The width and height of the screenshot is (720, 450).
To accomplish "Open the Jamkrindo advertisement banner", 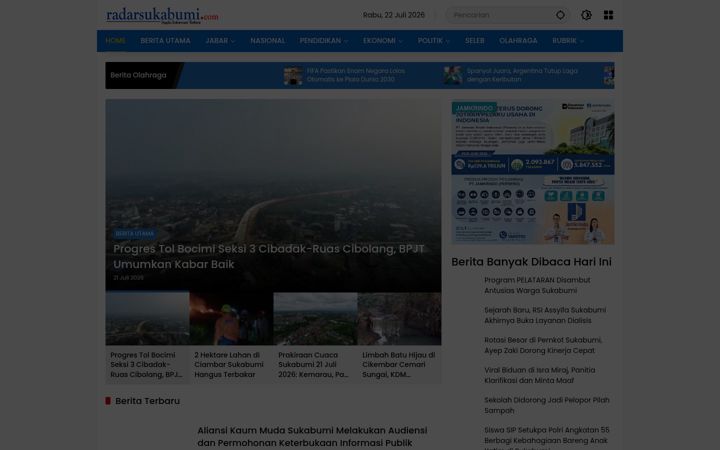I will tap(533, 172).
